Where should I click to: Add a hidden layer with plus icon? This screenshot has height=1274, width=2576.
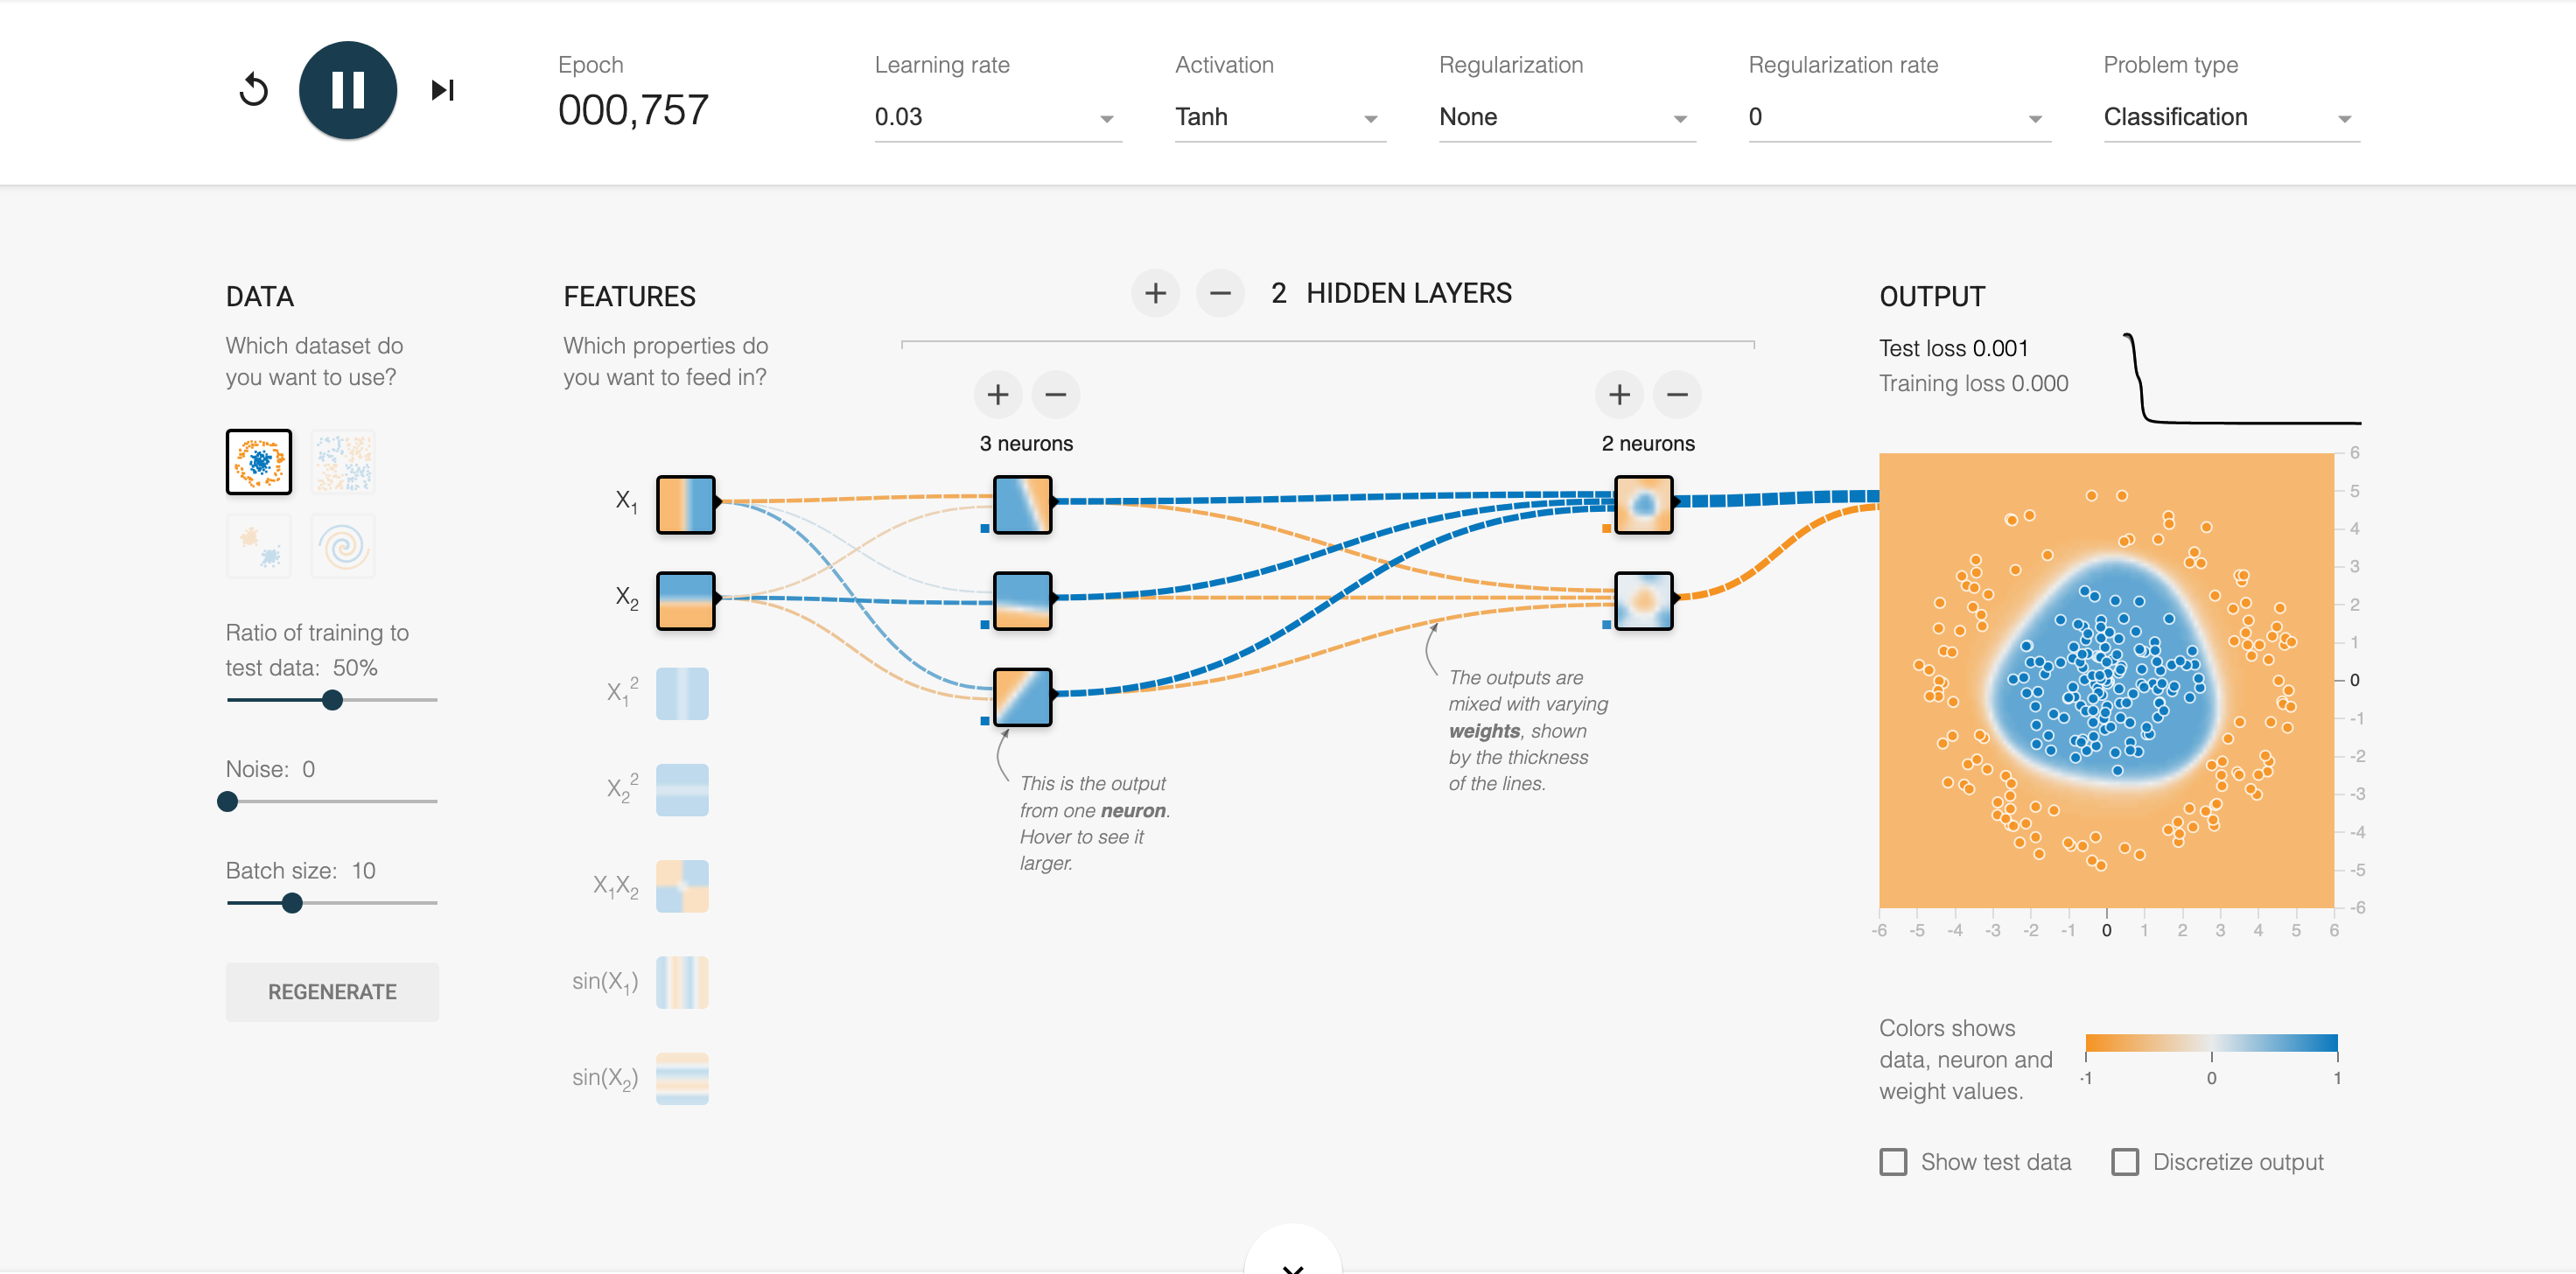(1155, 293)
